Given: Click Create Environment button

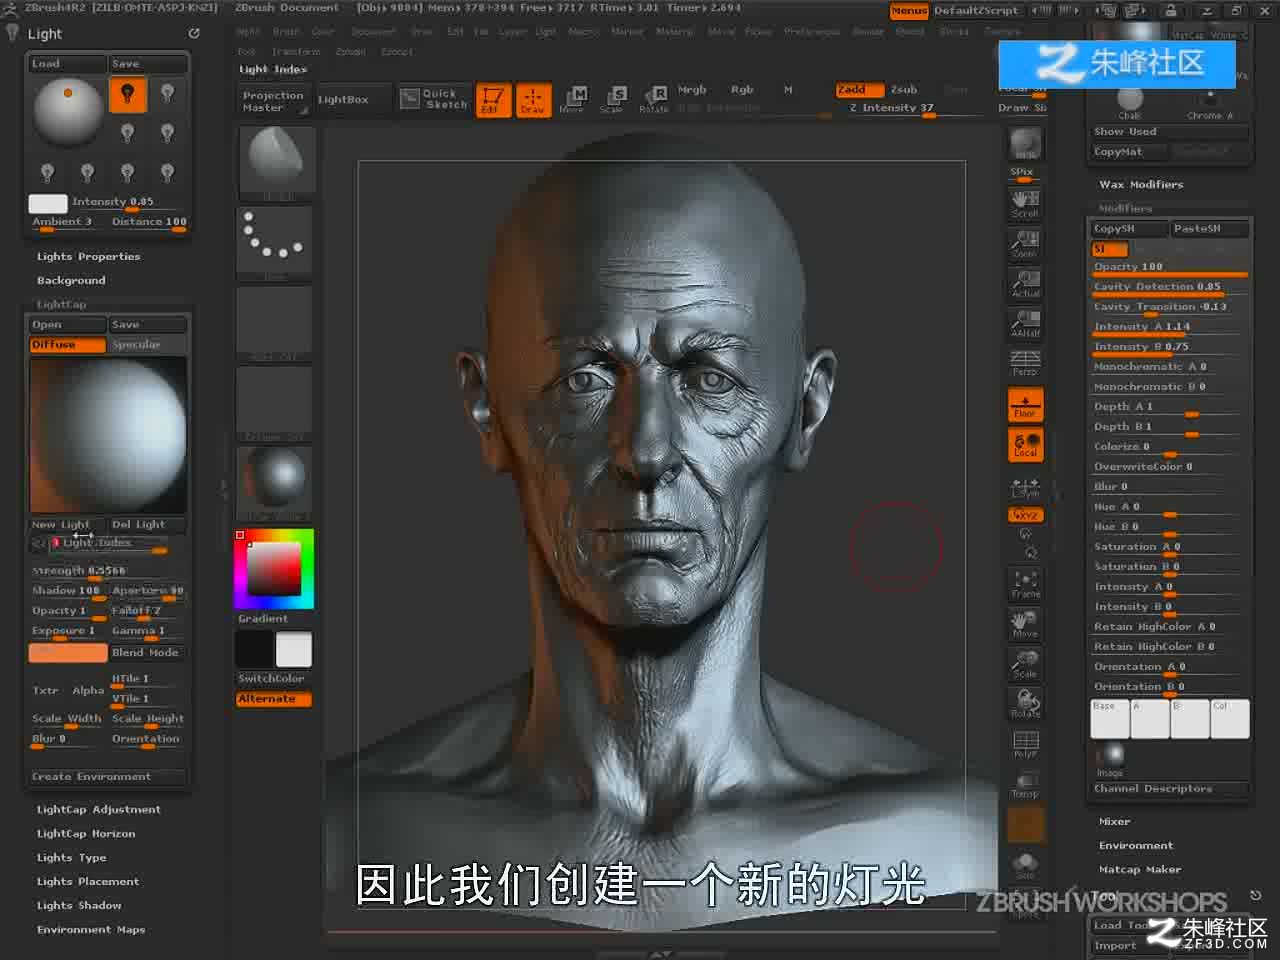Looking at the screenshot, I should pyautogui.click(x=108, y=777).
